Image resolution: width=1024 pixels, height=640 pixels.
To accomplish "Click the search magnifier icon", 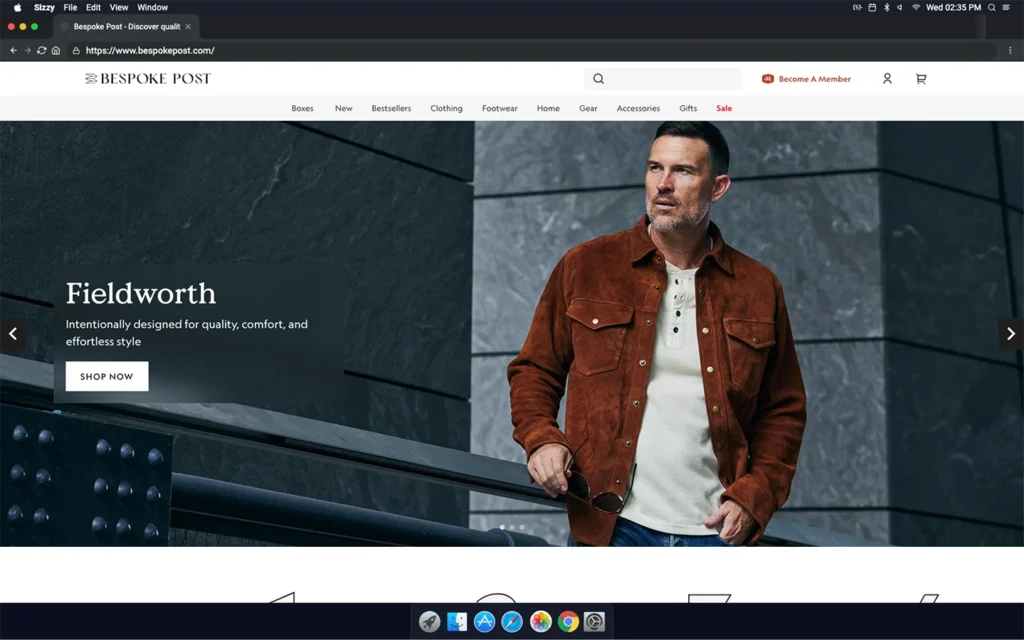I will pos(598,79).
